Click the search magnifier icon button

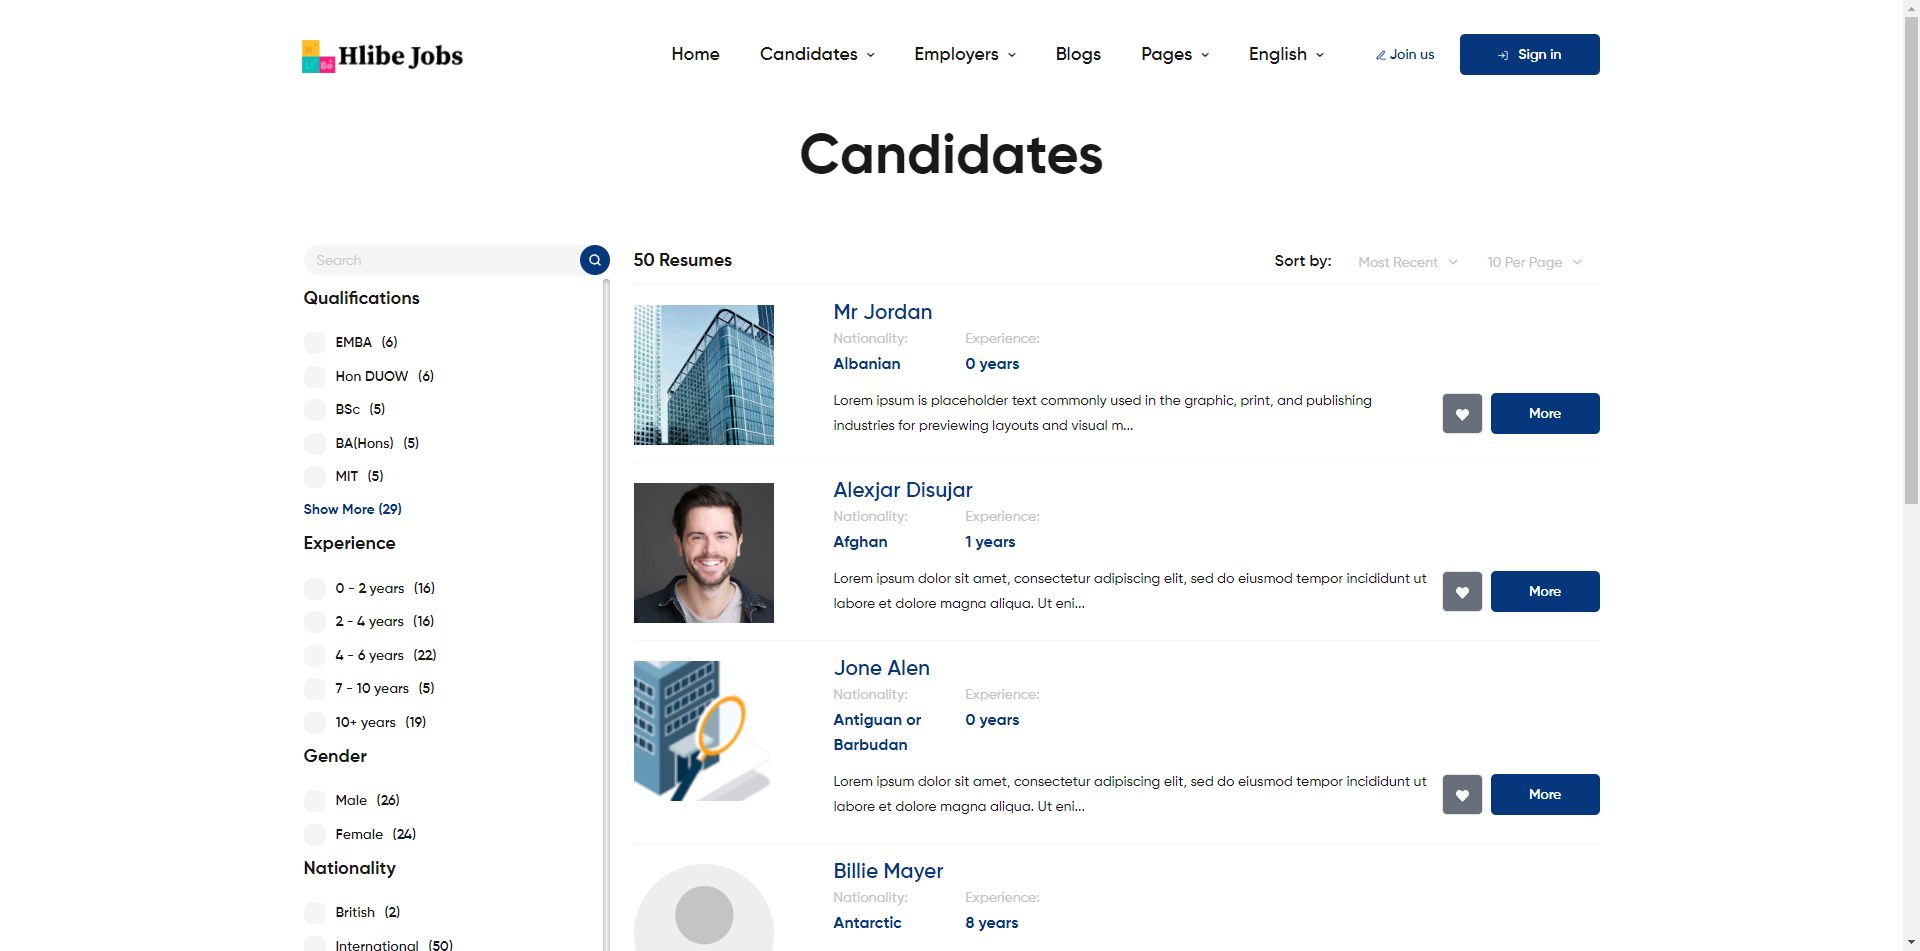tap(595, 260)
